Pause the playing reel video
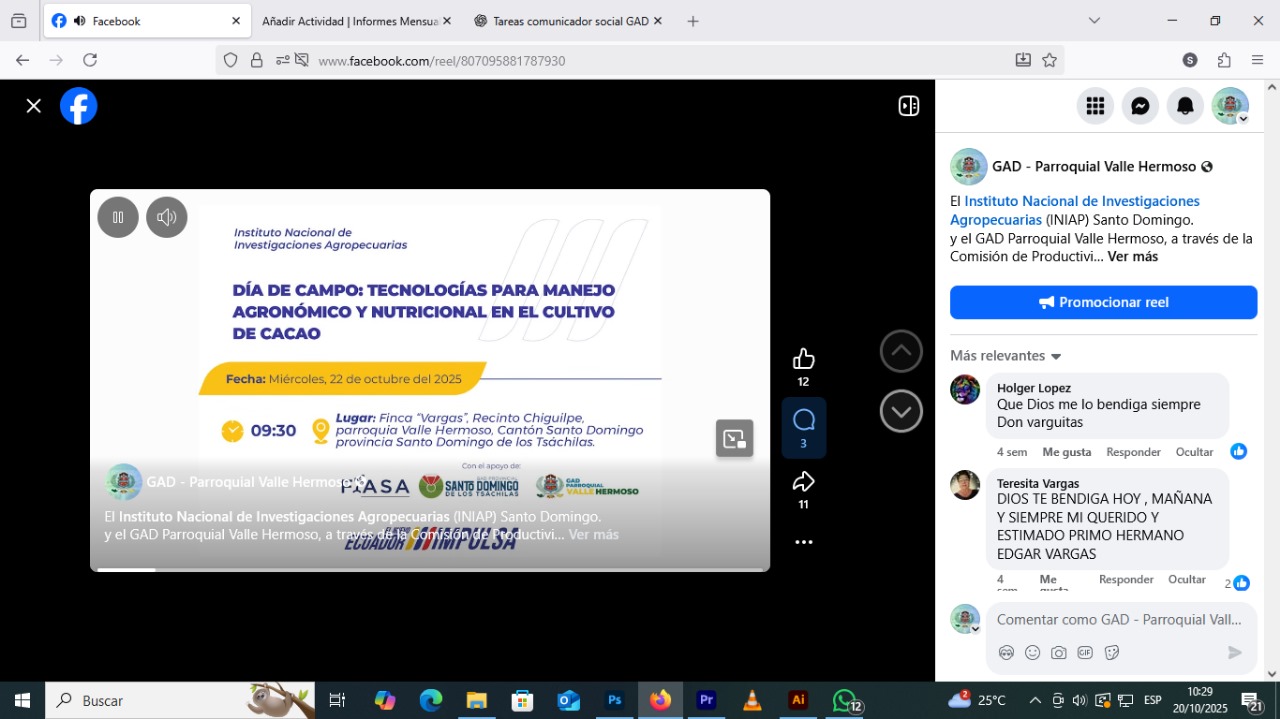 pos(118,217)
